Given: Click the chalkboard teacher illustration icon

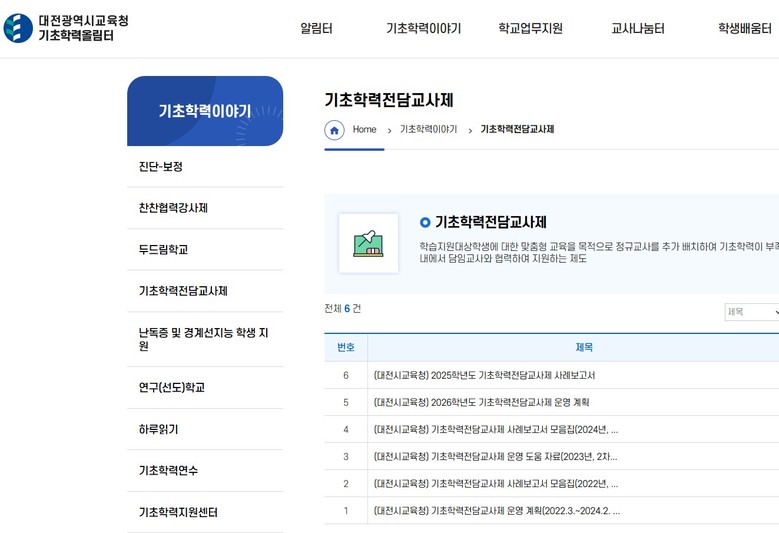Looking at the screenshot, I should click(x=368, y=243).
